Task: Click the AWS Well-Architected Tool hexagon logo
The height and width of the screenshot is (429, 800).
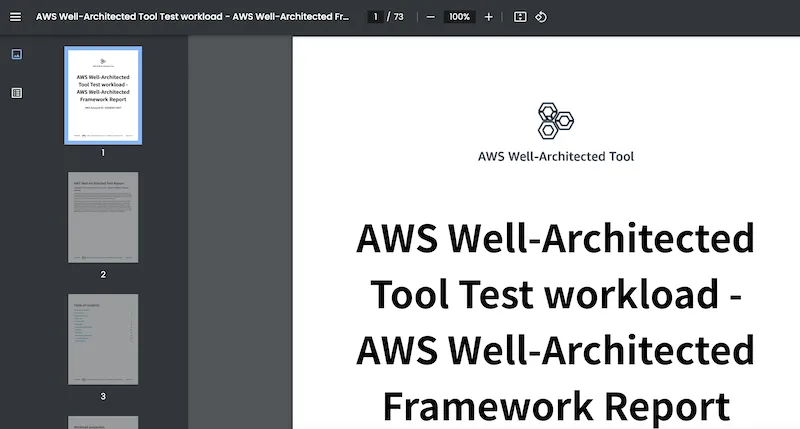Action: (556, 121)
